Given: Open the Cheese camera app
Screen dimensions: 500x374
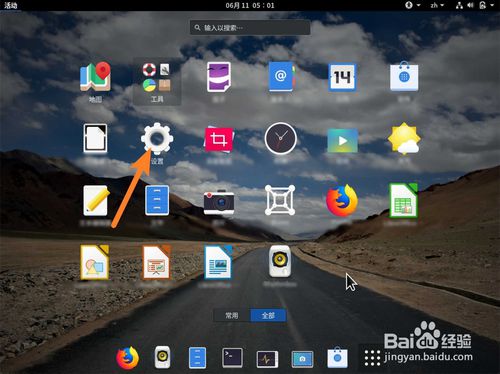Looking at the screenshot, I should pyautogui.click(x=219, y=202).
